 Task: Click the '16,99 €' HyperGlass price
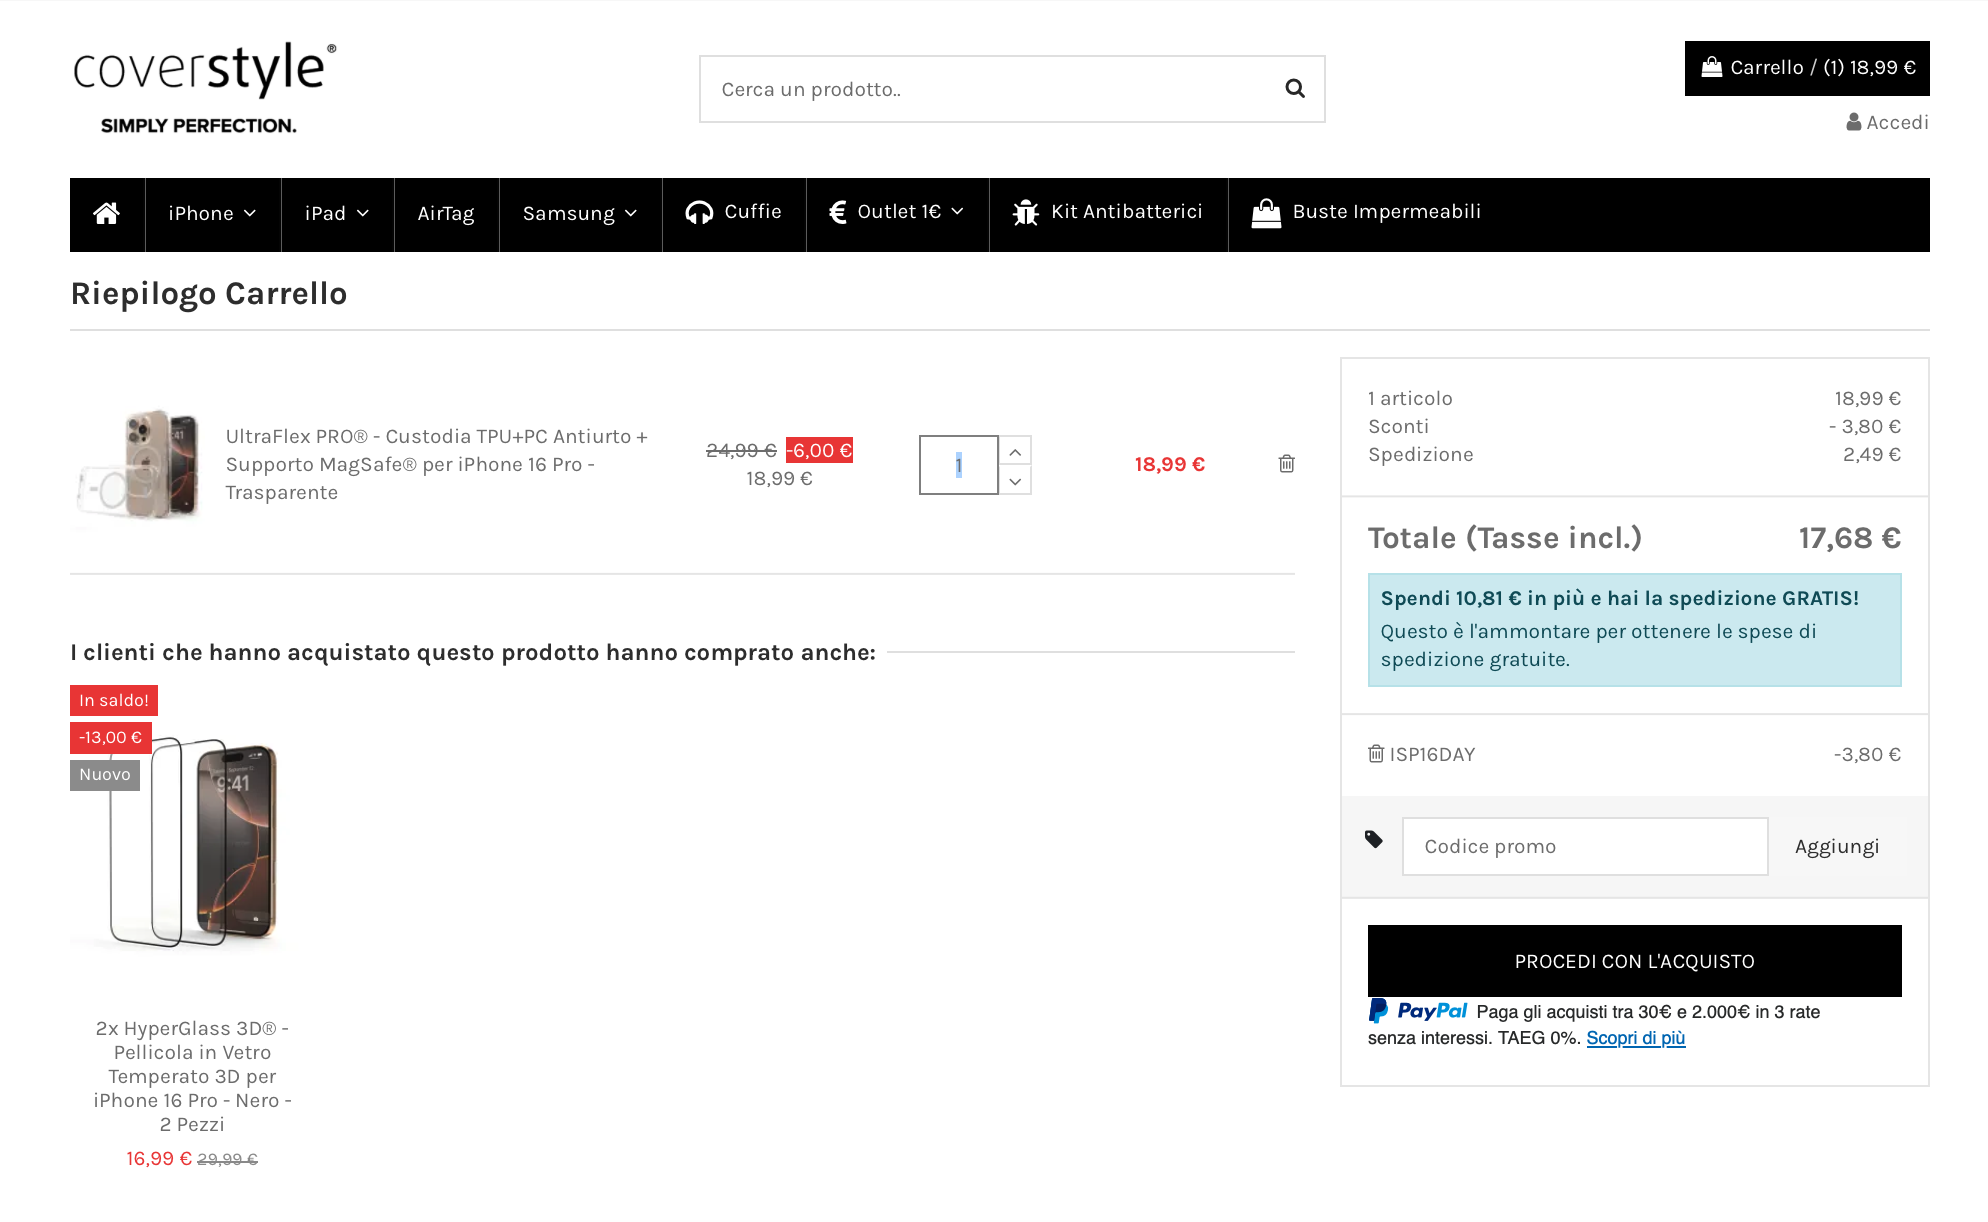159,1158
